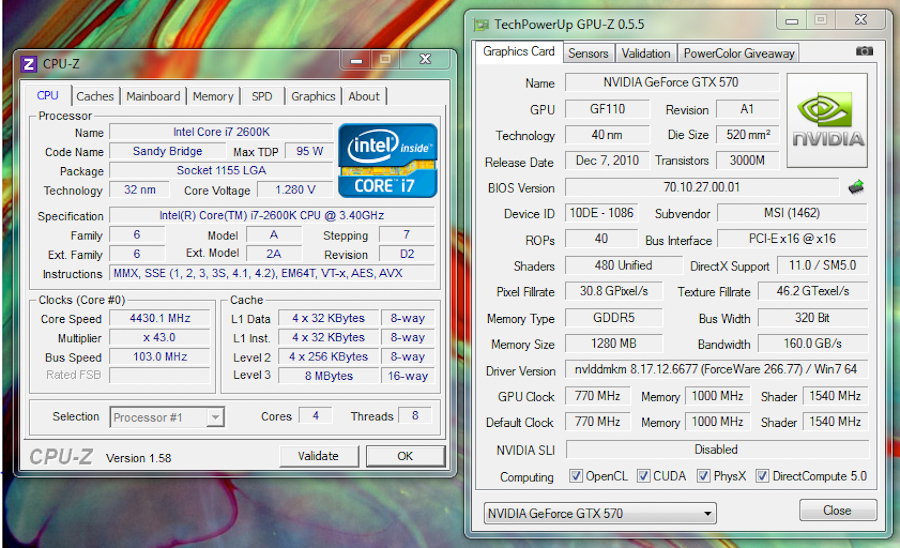Click the BIOS save chip icon in GPU-Z
This screenshot has height=548, width=900.
856,187
